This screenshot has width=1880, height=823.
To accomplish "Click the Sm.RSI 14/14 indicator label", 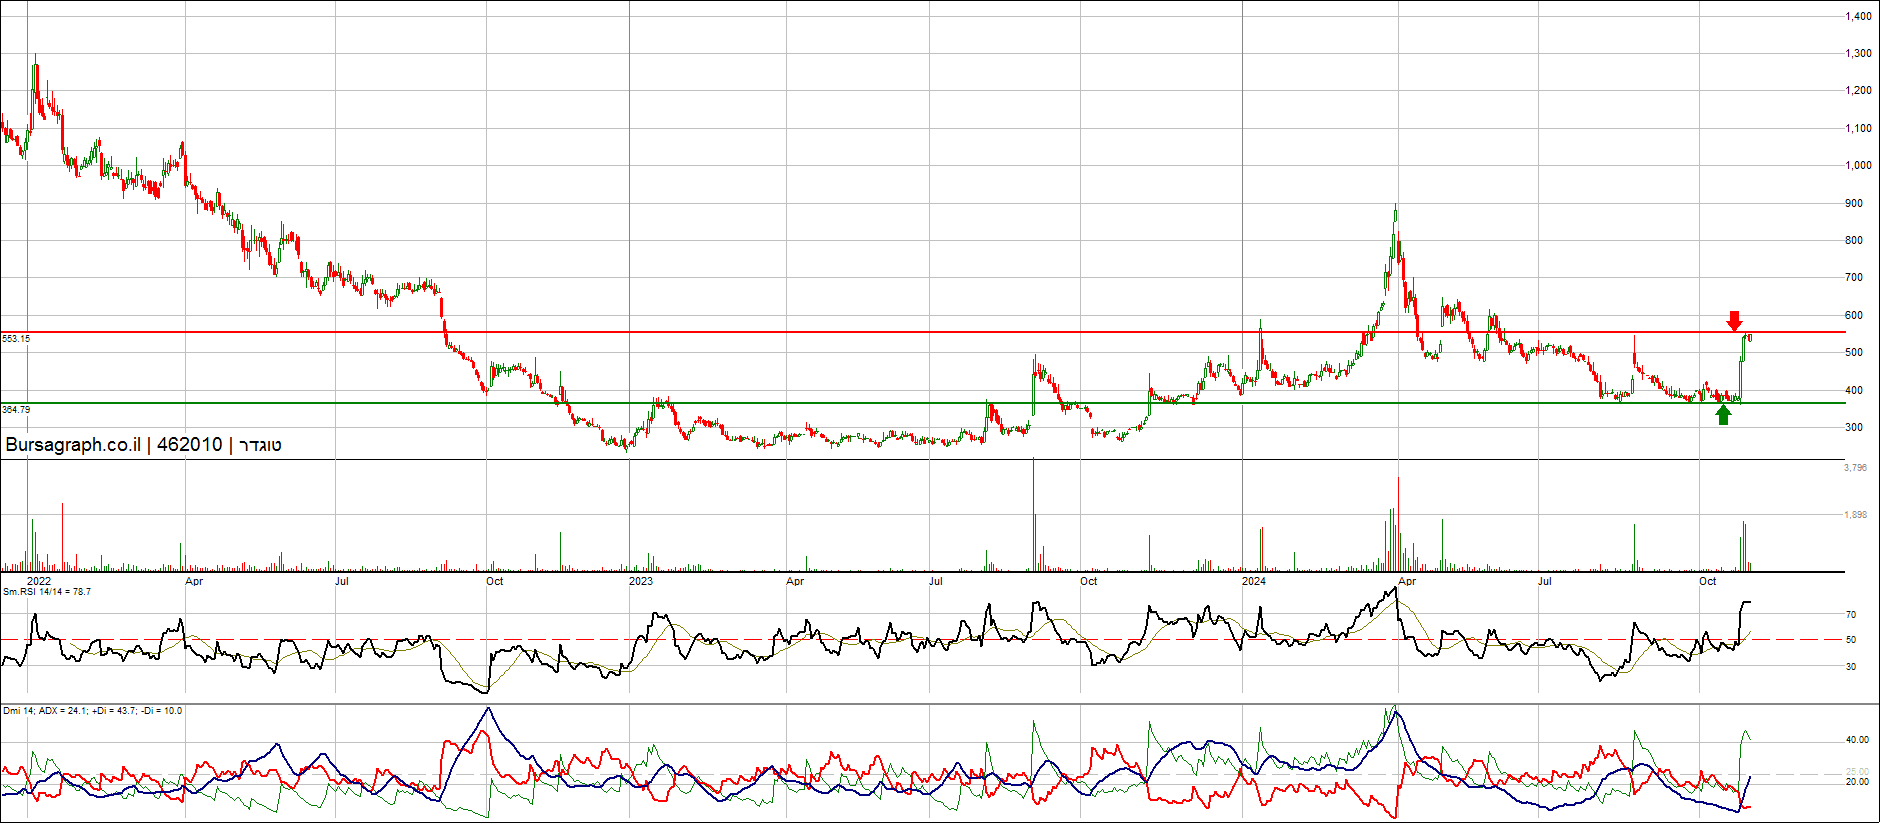I will (x=47, y=592).
